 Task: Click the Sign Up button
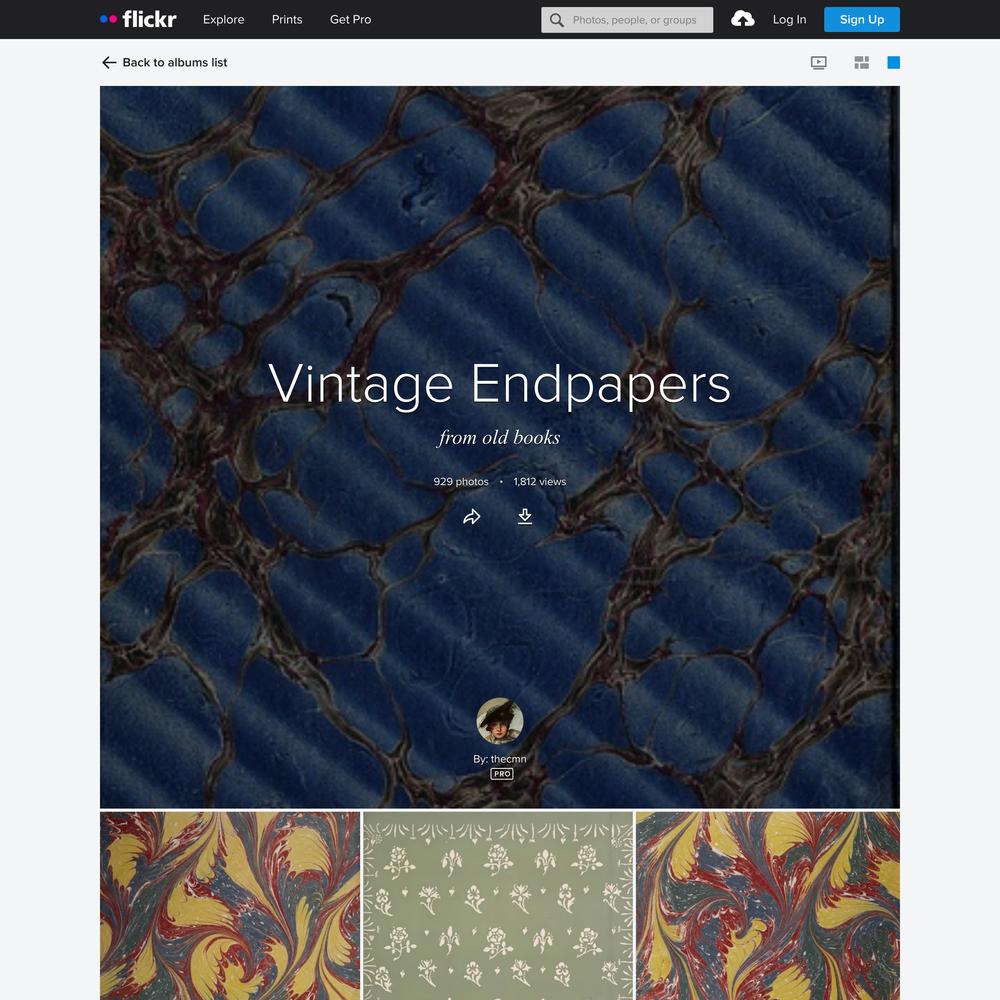tap(862, 20)
